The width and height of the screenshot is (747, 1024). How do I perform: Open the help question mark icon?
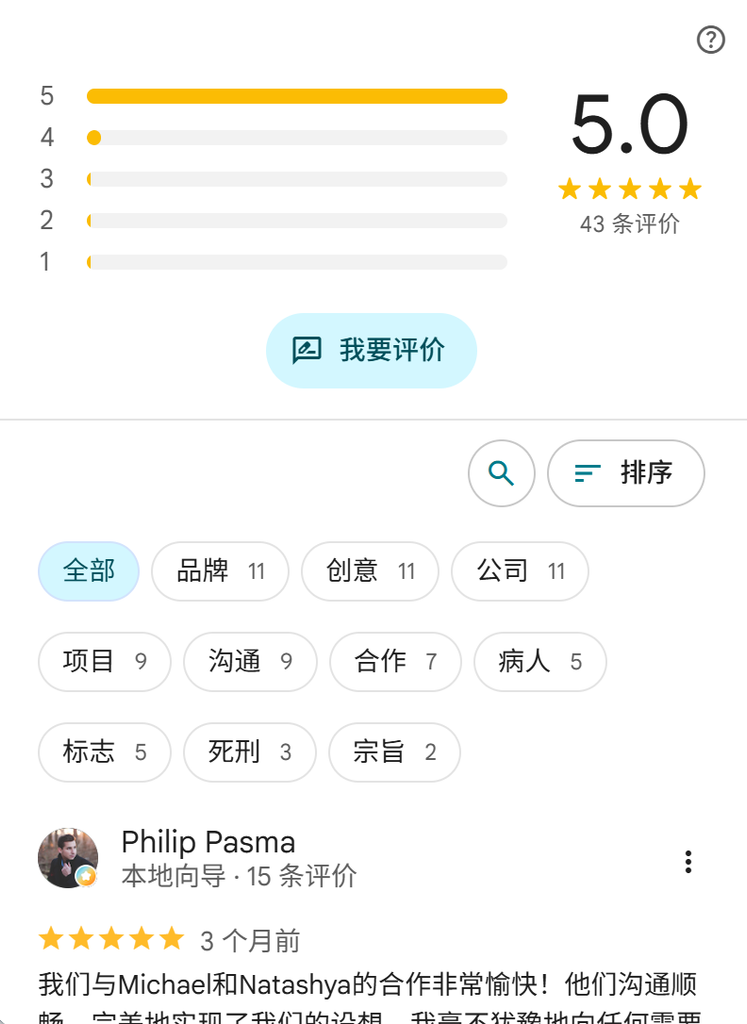tap(710, 40)
